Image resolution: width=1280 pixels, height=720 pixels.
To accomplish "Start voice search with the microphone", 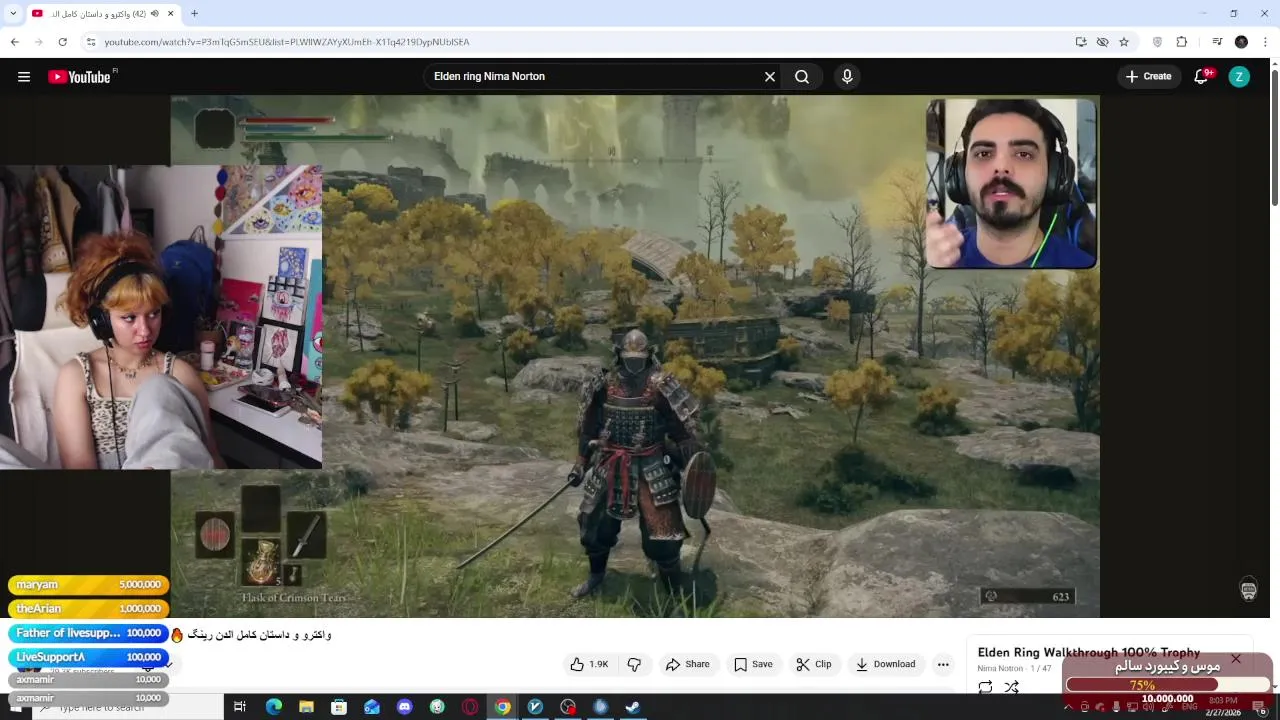I will point(847,77).
